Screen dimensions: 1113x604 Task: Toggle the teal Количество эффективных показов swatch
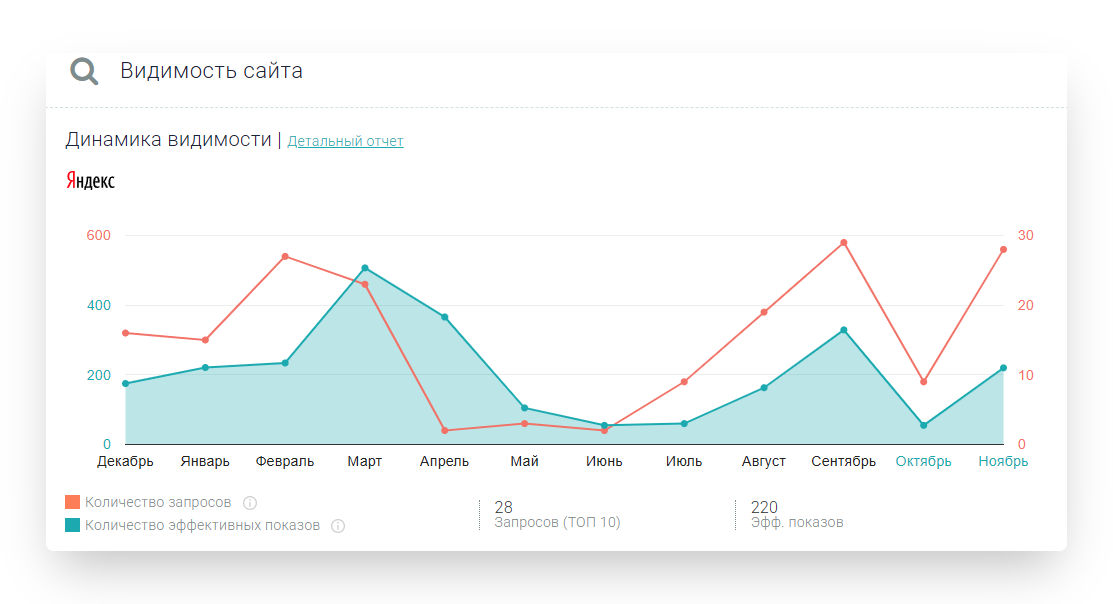(x=72, y=525)
